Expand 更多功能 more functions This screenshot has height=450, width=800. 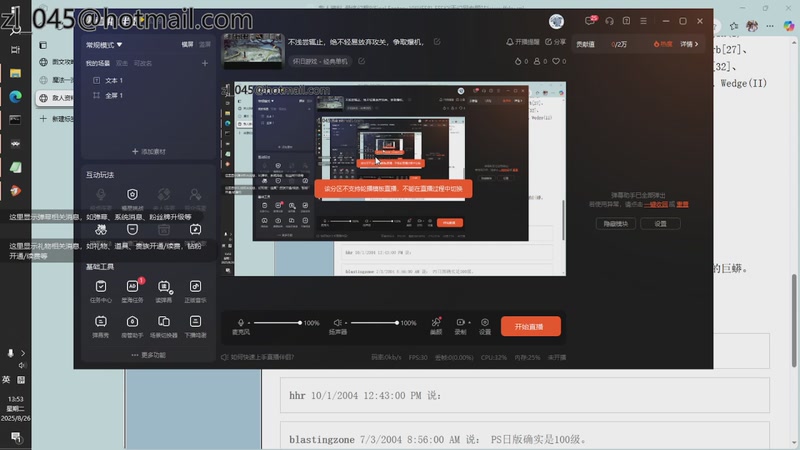tap(148, 355)
